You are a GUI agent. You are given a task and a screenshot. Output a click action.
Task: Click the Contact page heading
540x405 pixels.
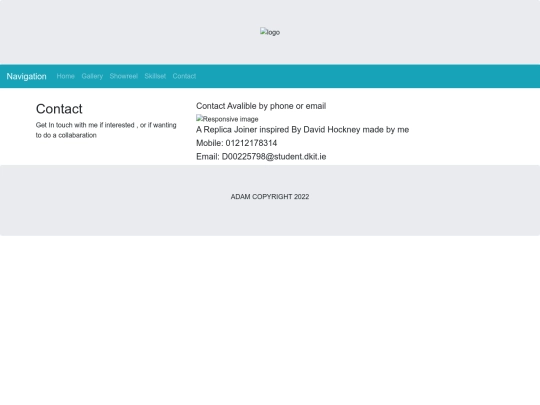59,109
